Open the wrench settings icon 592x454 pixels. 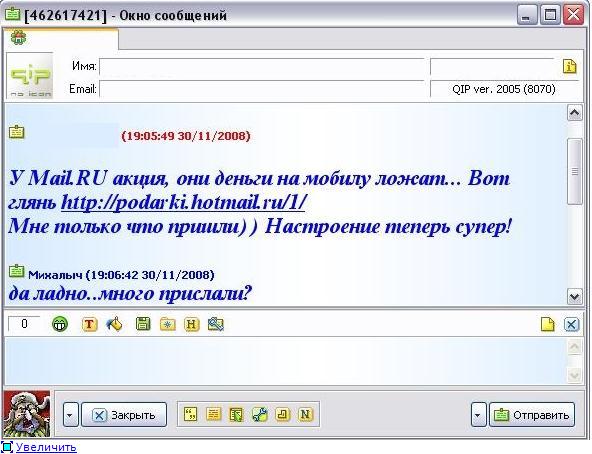(259, 414)
